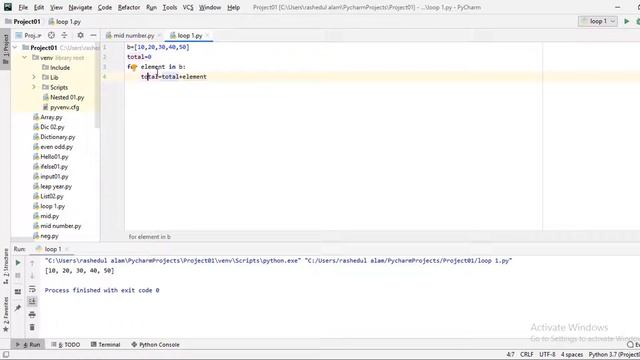Open the 4: Run tool window button

coord(29,345)
